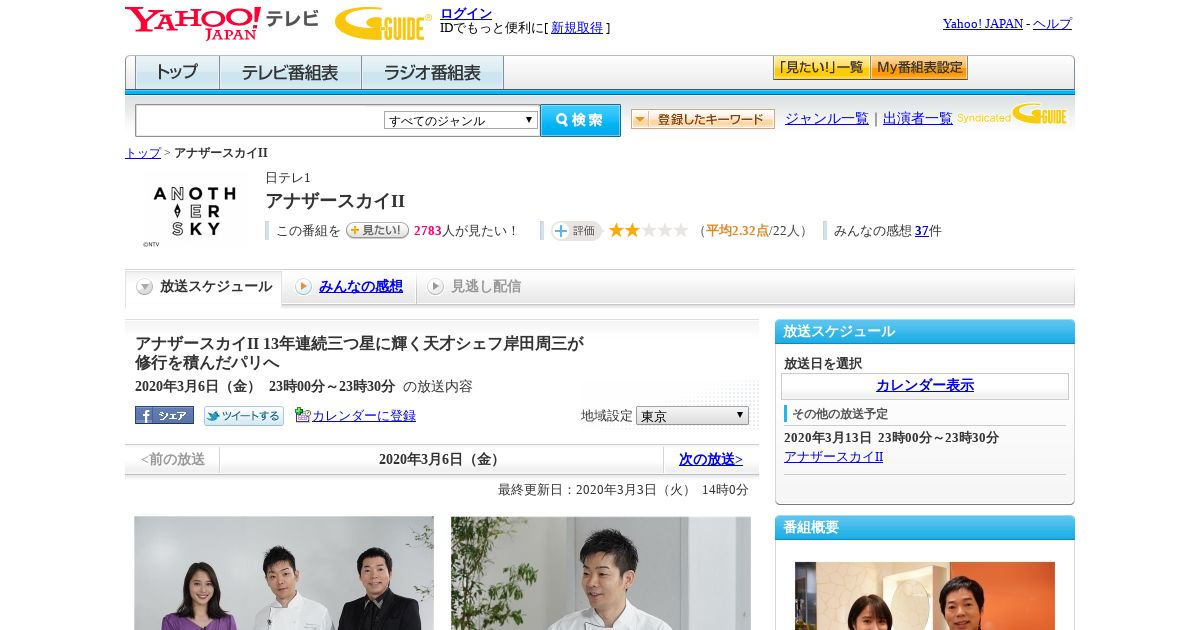
Task: Click the left program photo with three people
Action: click(x=284, y=573)
